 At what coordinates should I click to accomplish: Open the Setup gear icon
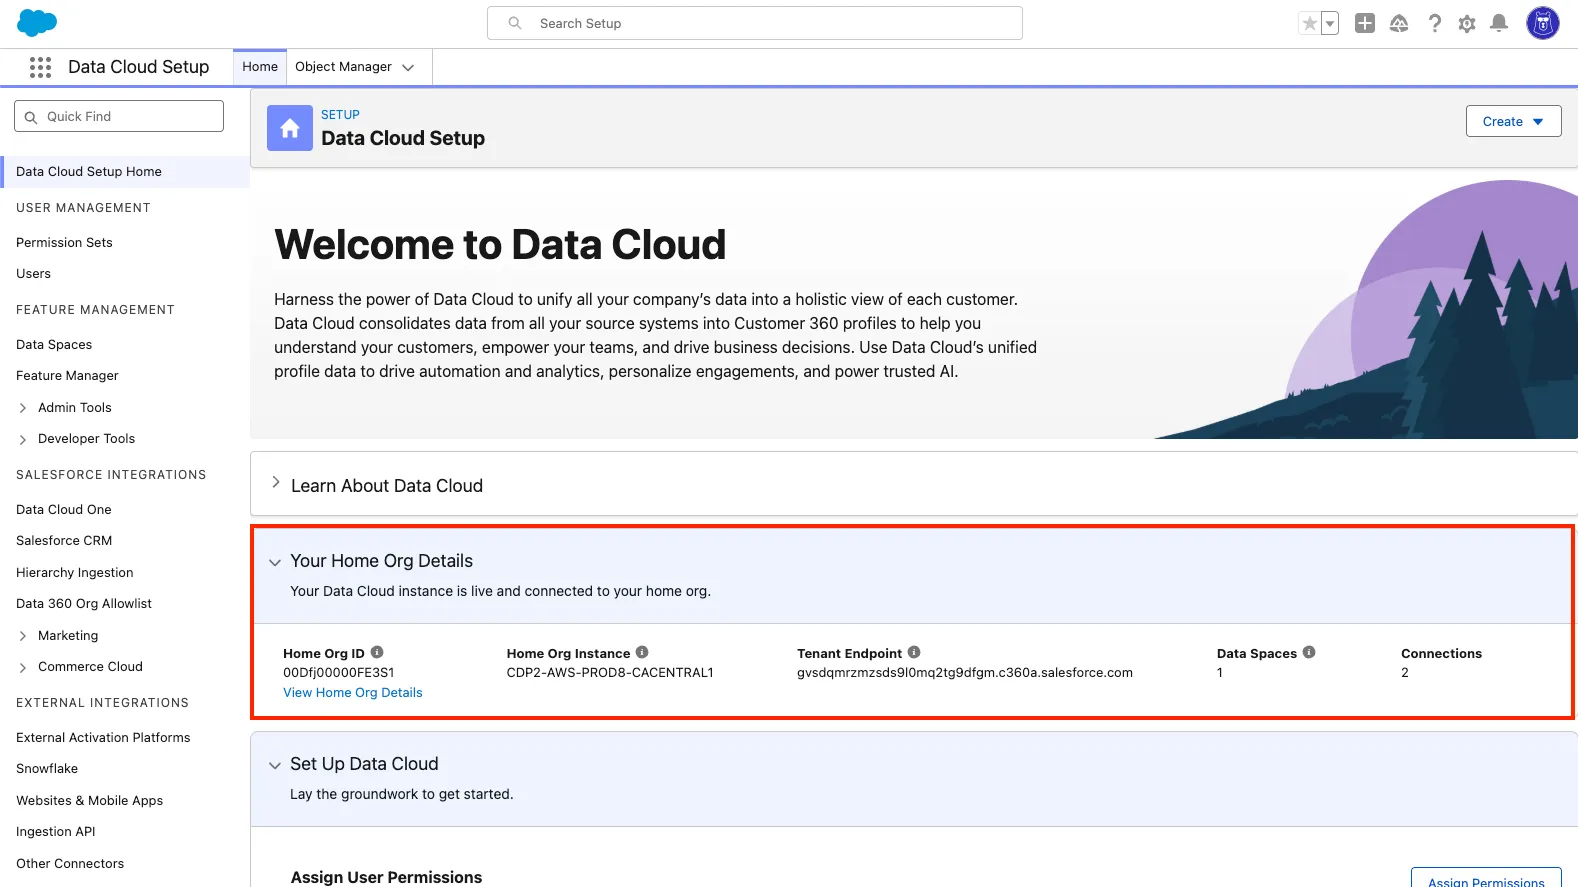pos(1466,23)
